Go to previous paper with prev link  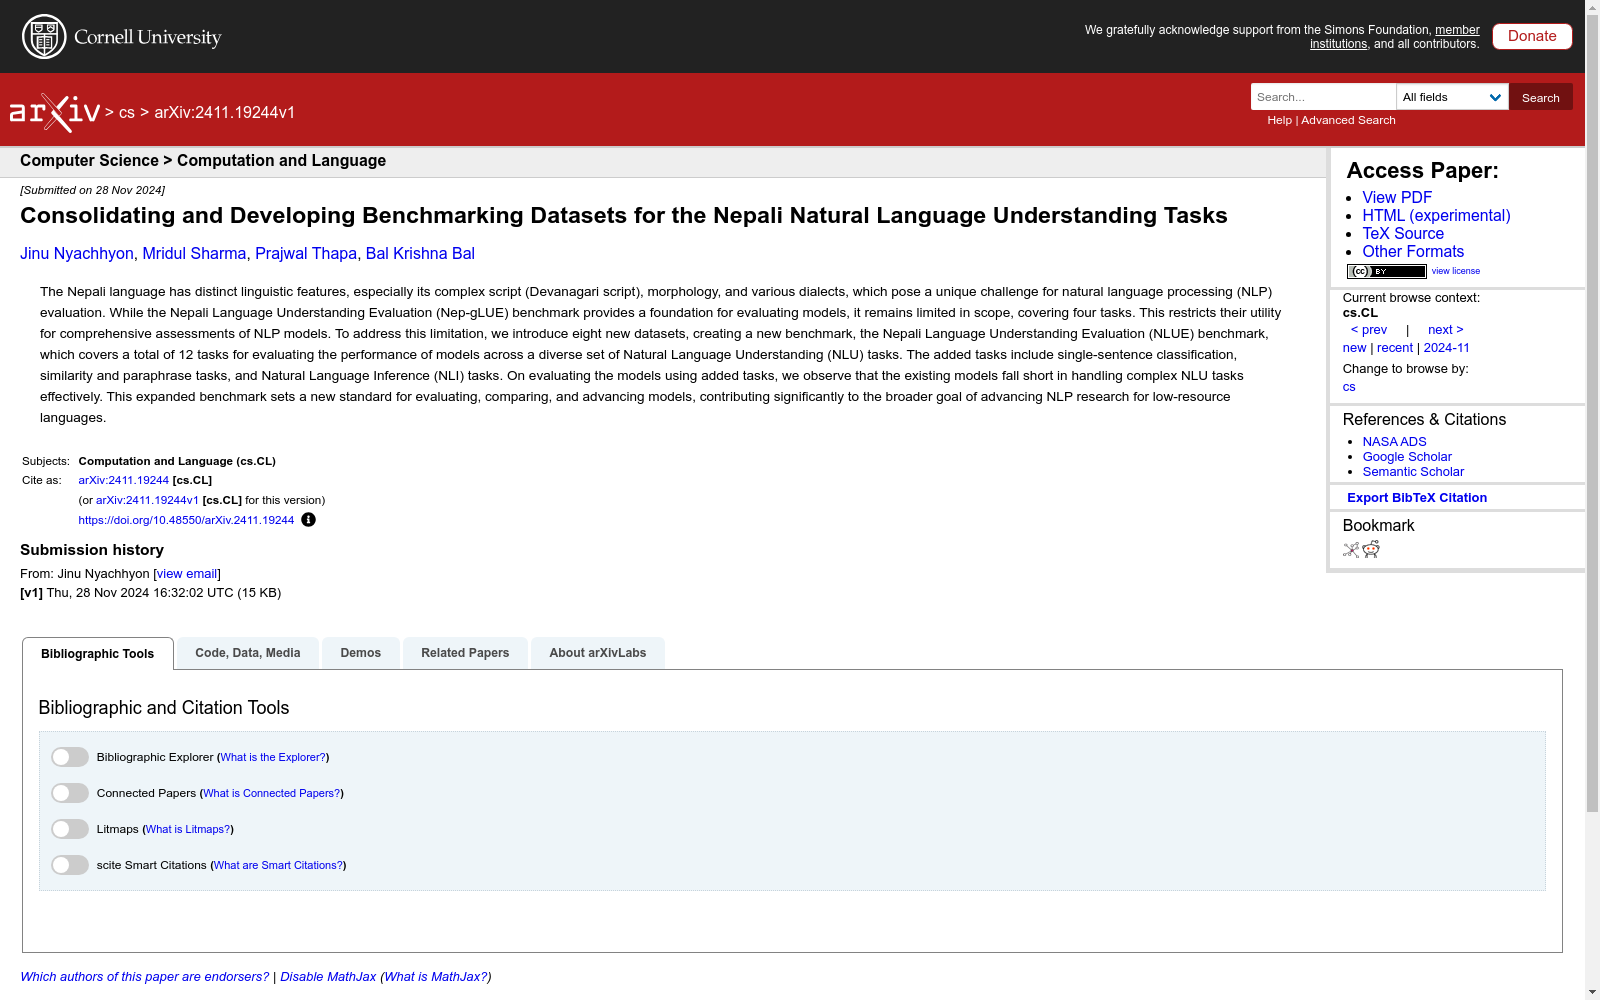click(x=1369, y=330)
